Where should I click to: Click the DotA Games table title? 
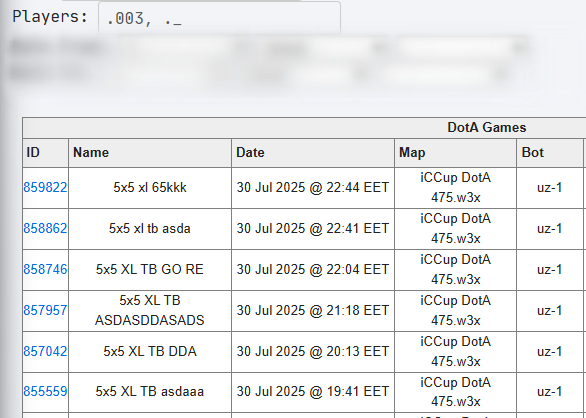tap(487, 127)
